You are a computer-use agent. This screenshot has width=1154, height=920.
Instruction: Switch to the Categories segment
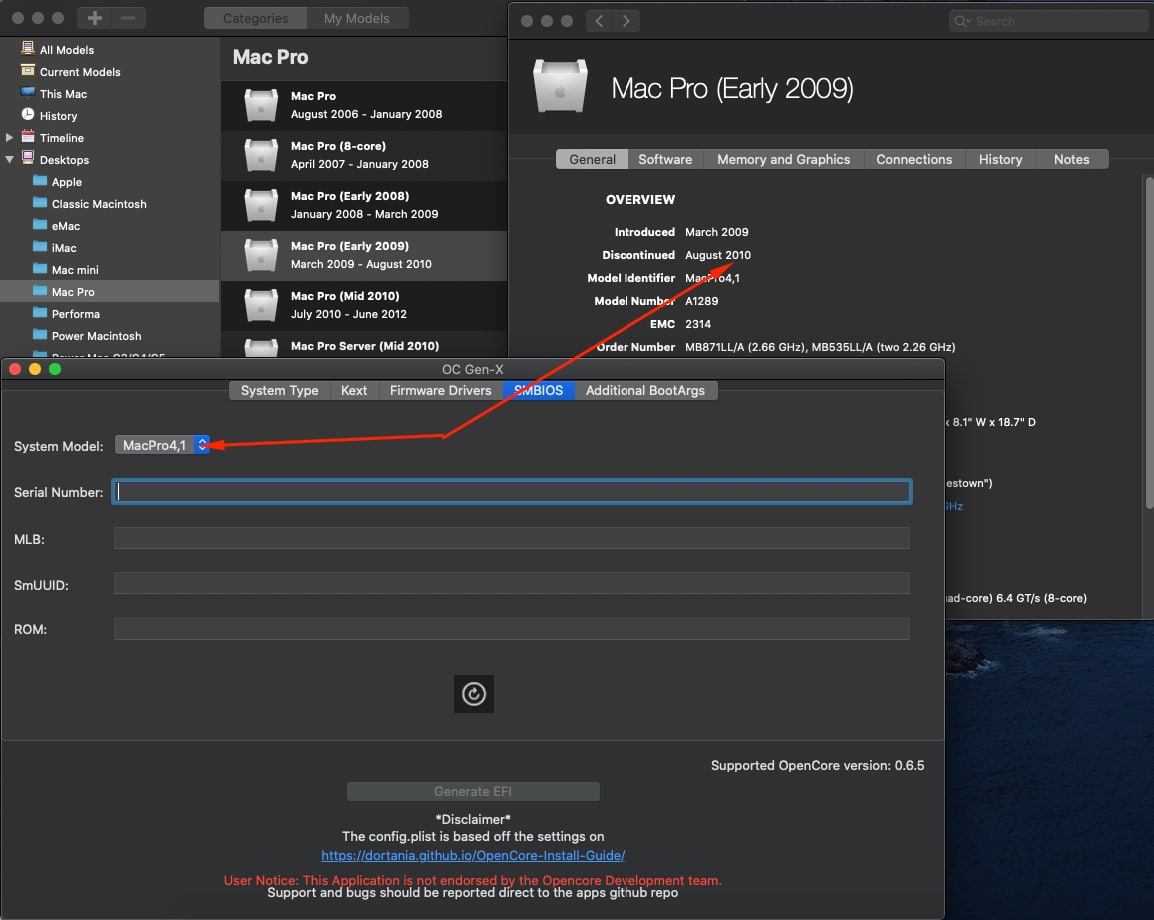click(x=255, y=18)
